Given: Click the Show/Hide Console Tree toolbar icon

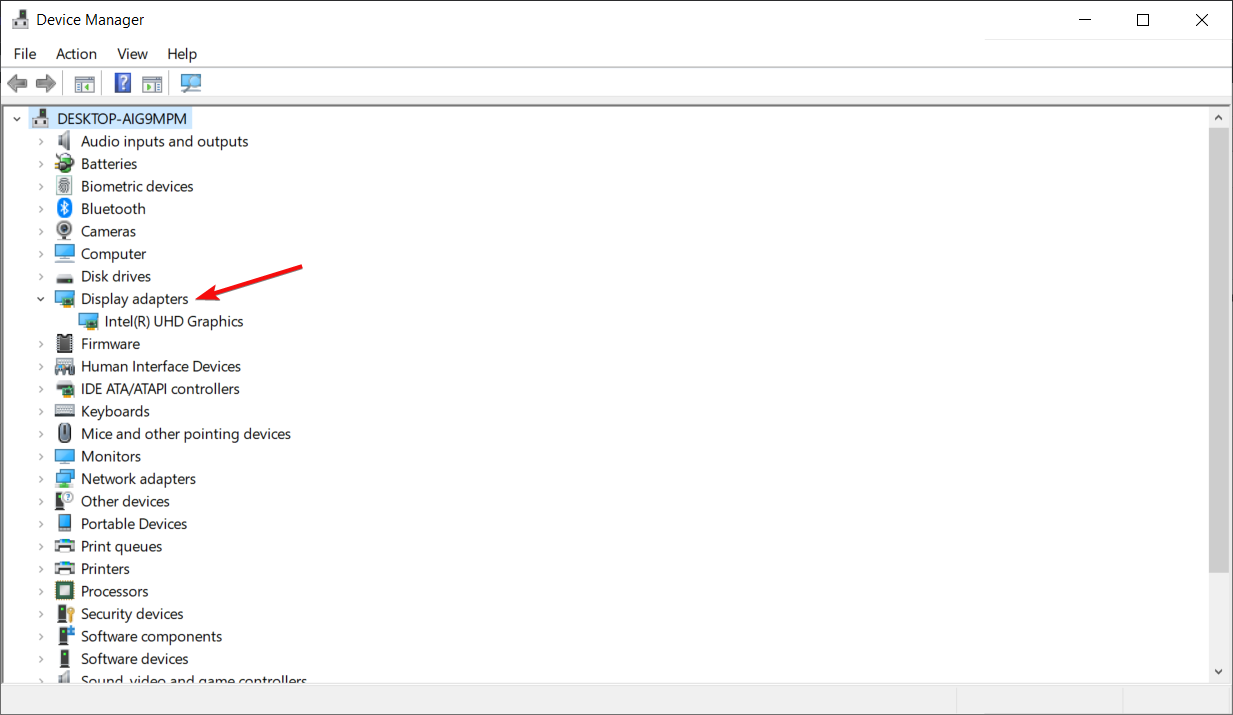Looking at the screenshot, I should 84,82.
